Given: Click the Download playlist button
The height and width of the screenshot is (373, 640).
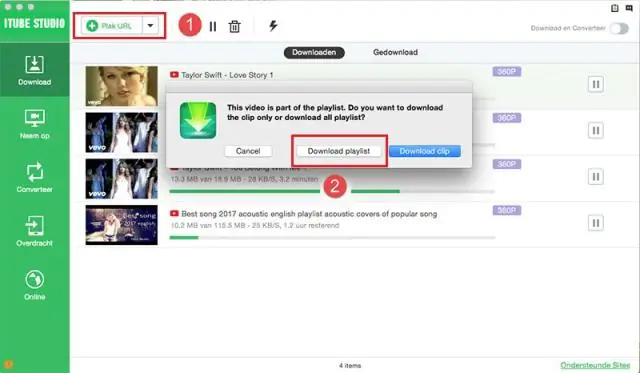Looking at the screenshot, I should click(x=339, y=151).
